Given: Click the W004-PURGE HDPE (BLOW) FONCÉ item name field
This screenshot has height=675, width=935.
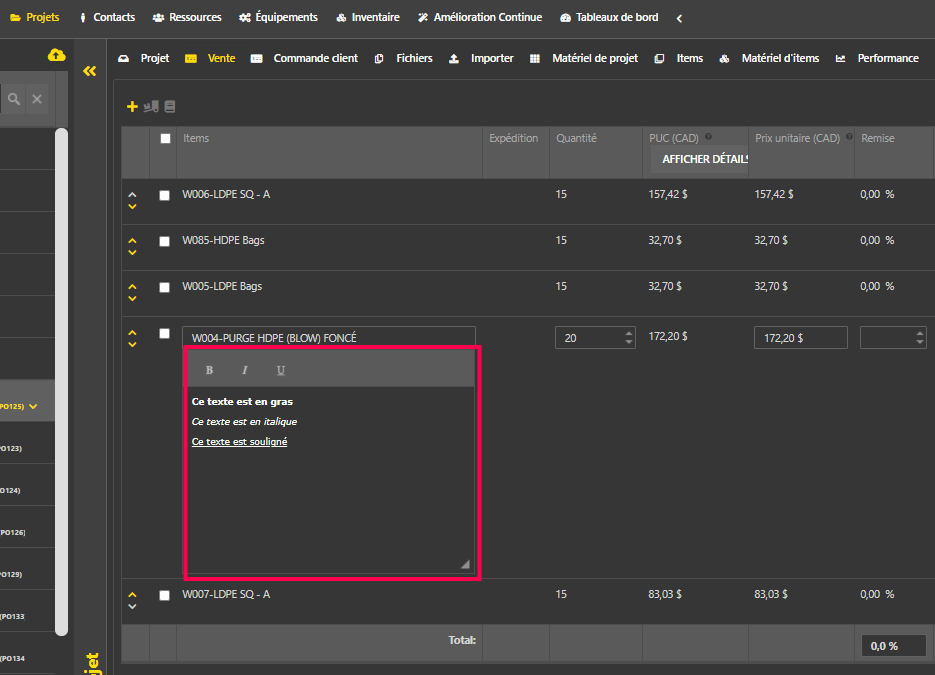Looking at the screenshot, I should [x=329, y=338].
